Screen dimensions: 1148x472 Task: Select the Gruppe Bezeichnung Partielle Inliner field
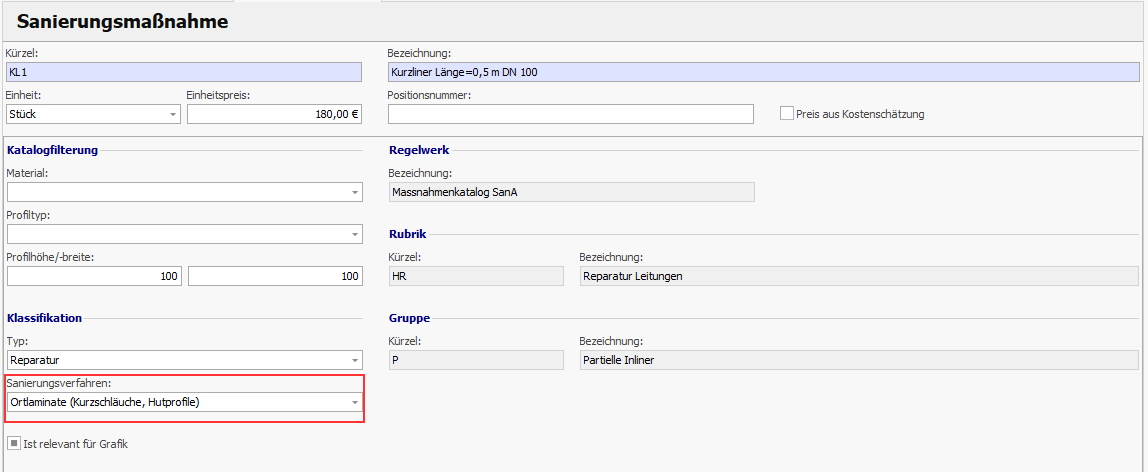[x=858, y=360]
